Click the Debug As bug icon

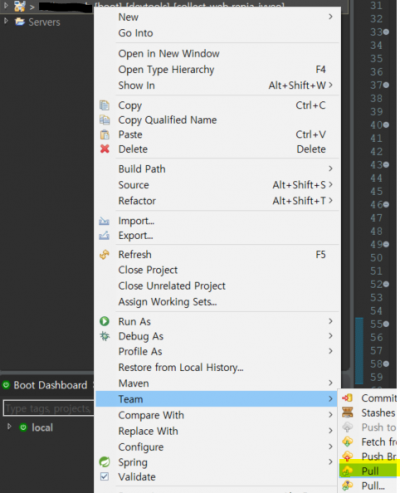(105, 336)
